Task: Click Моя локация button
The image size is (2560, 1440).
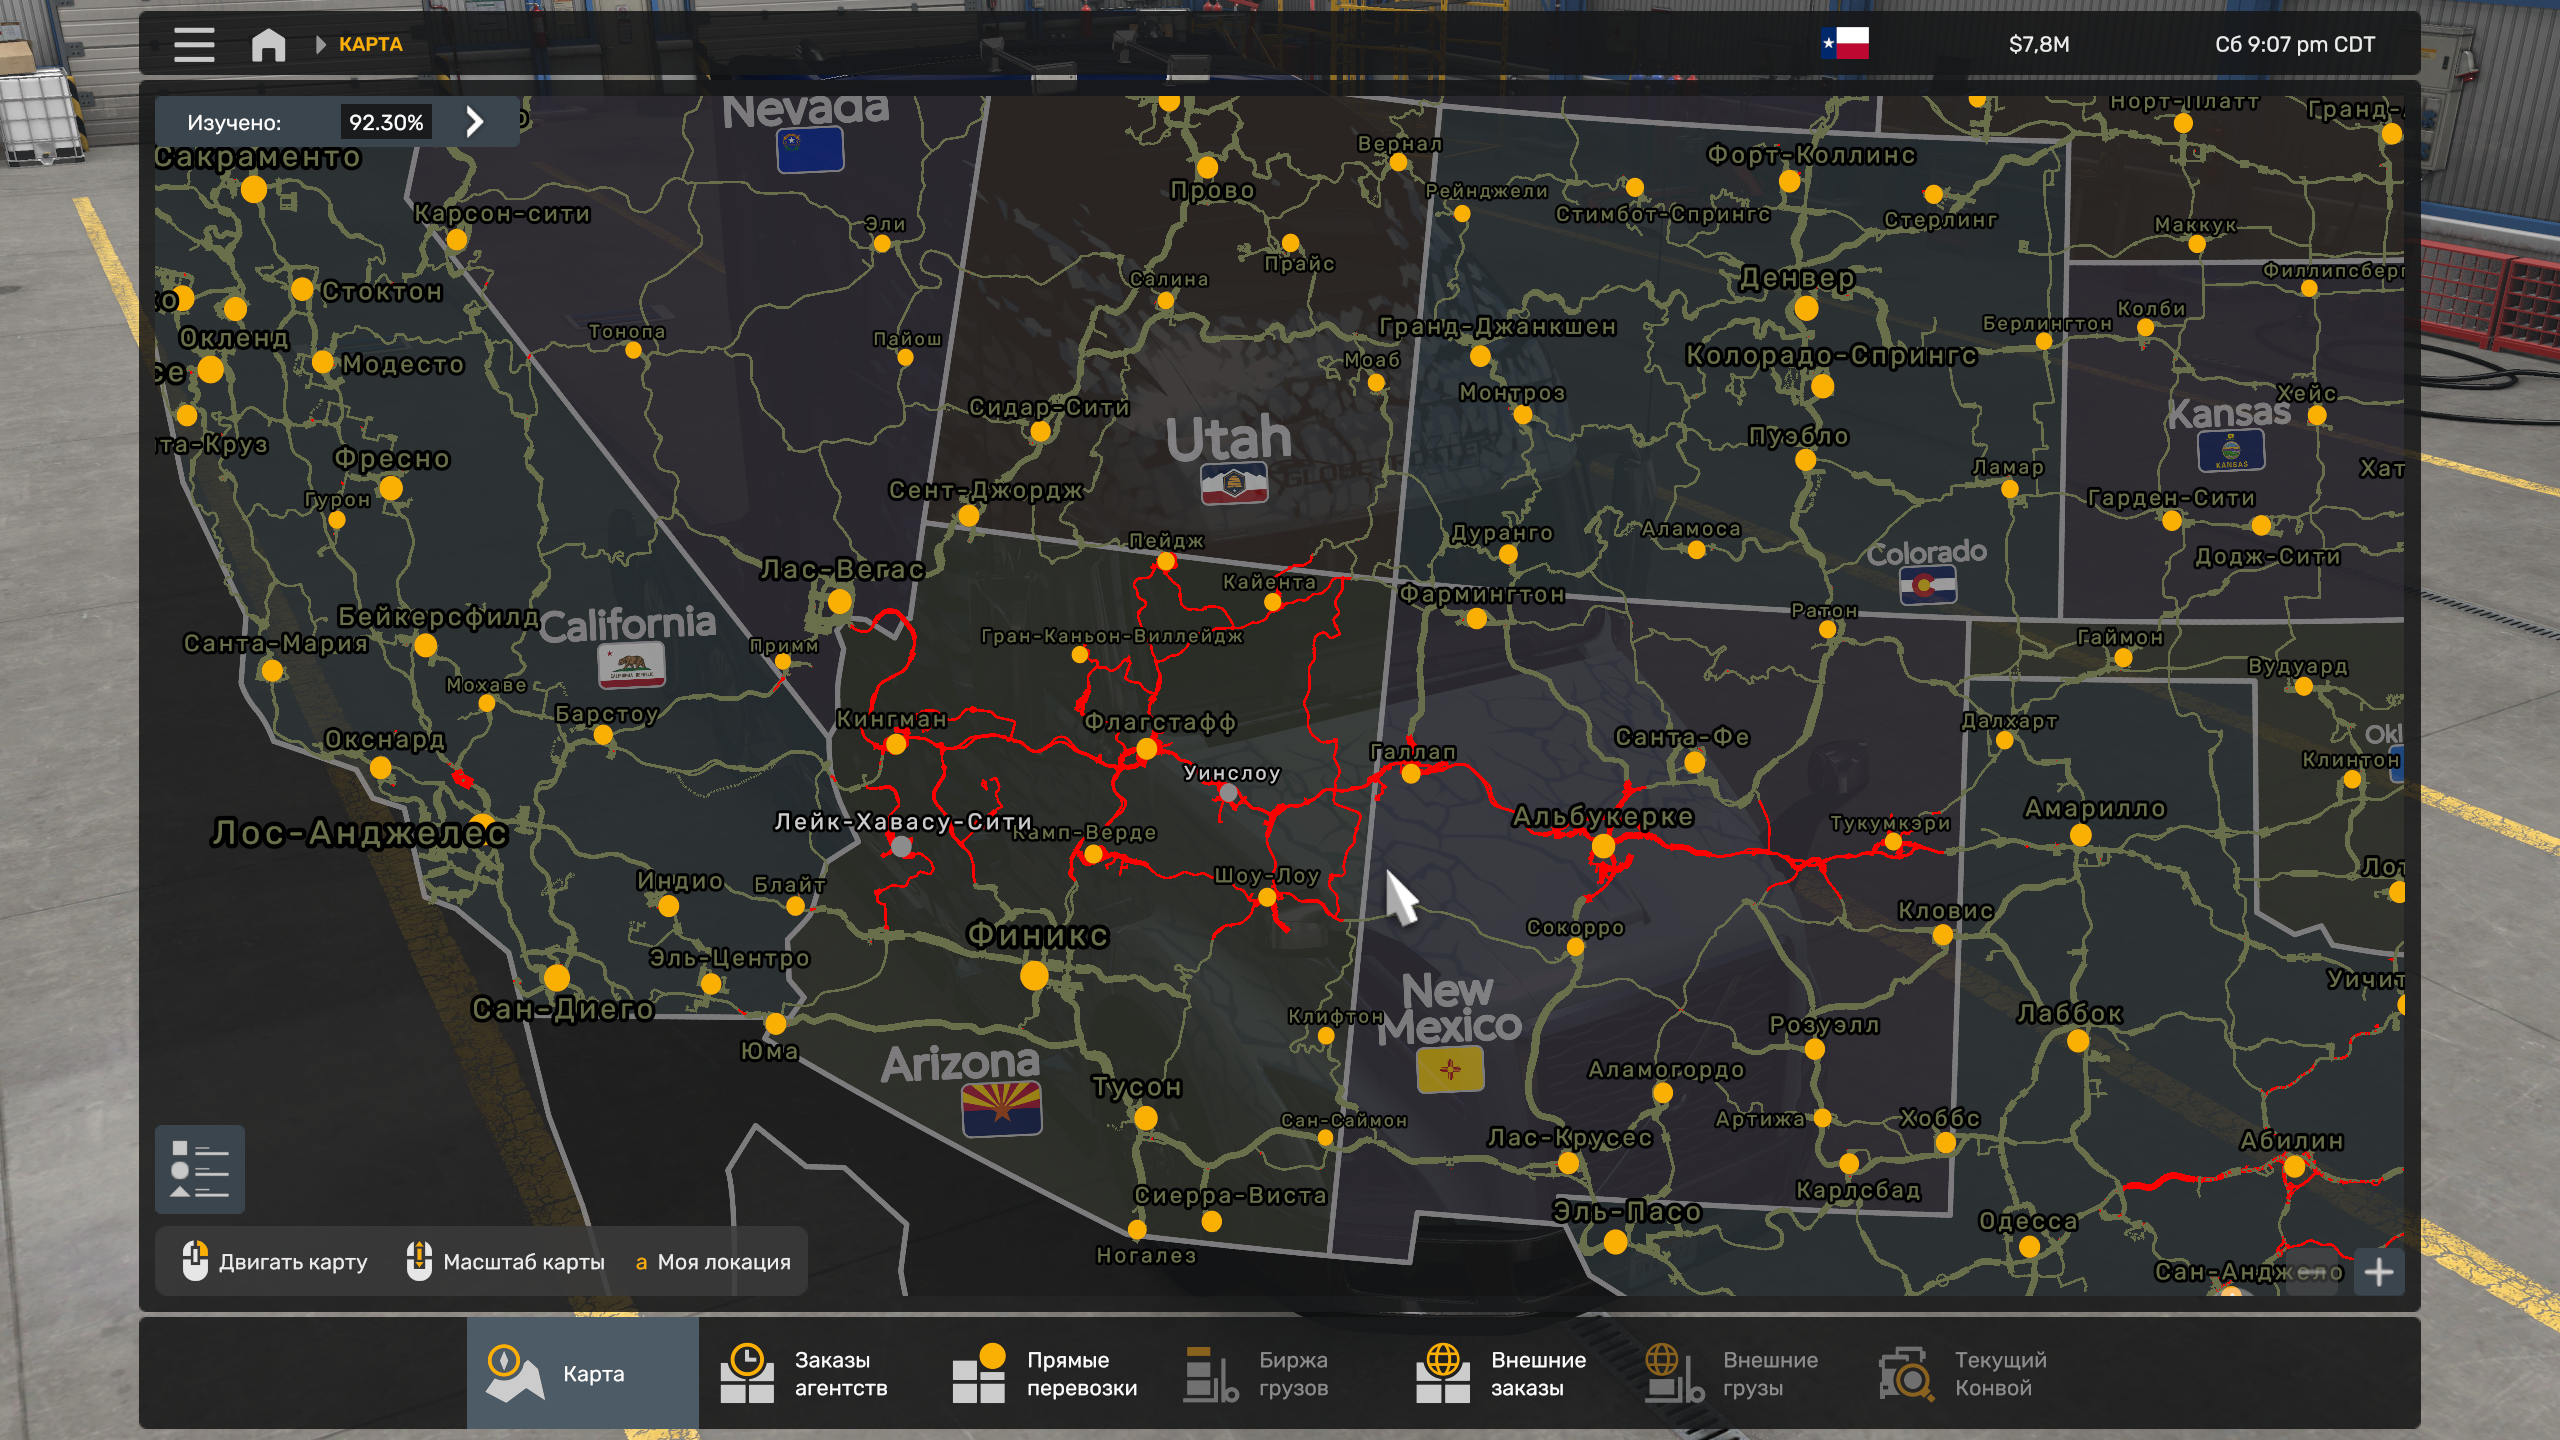Action: coord(712,1262)
